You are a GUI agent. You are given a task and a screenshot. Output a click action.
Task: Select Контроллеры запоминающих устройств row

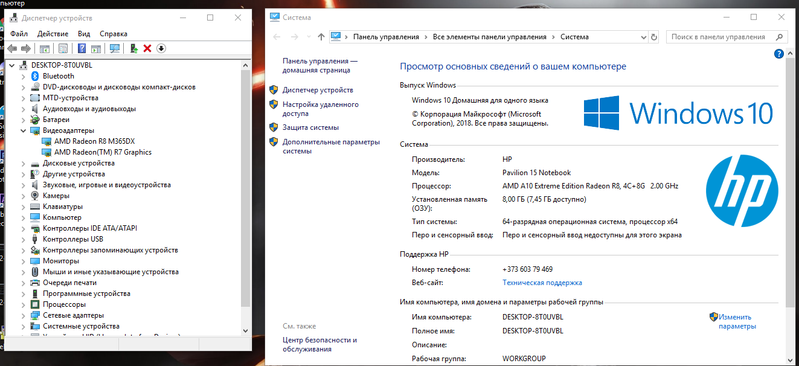coord(110,250)
